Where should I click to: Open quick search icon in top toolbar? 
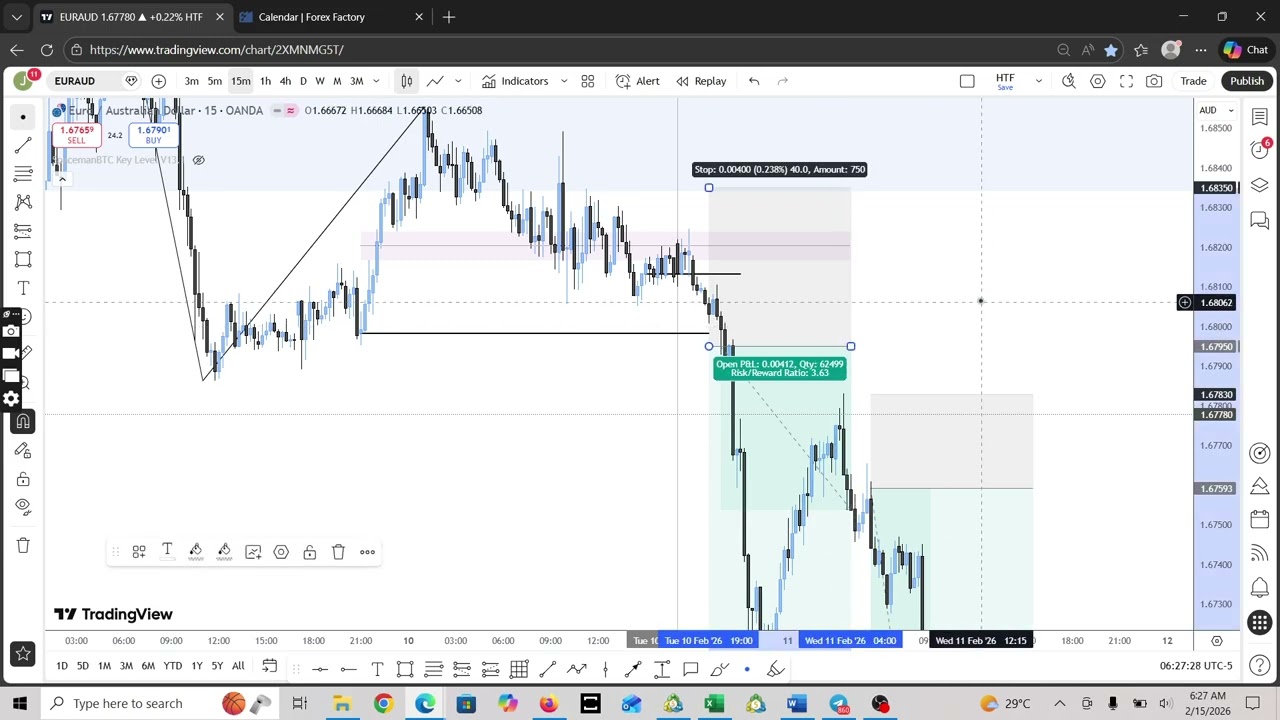tap(1069, 81)
